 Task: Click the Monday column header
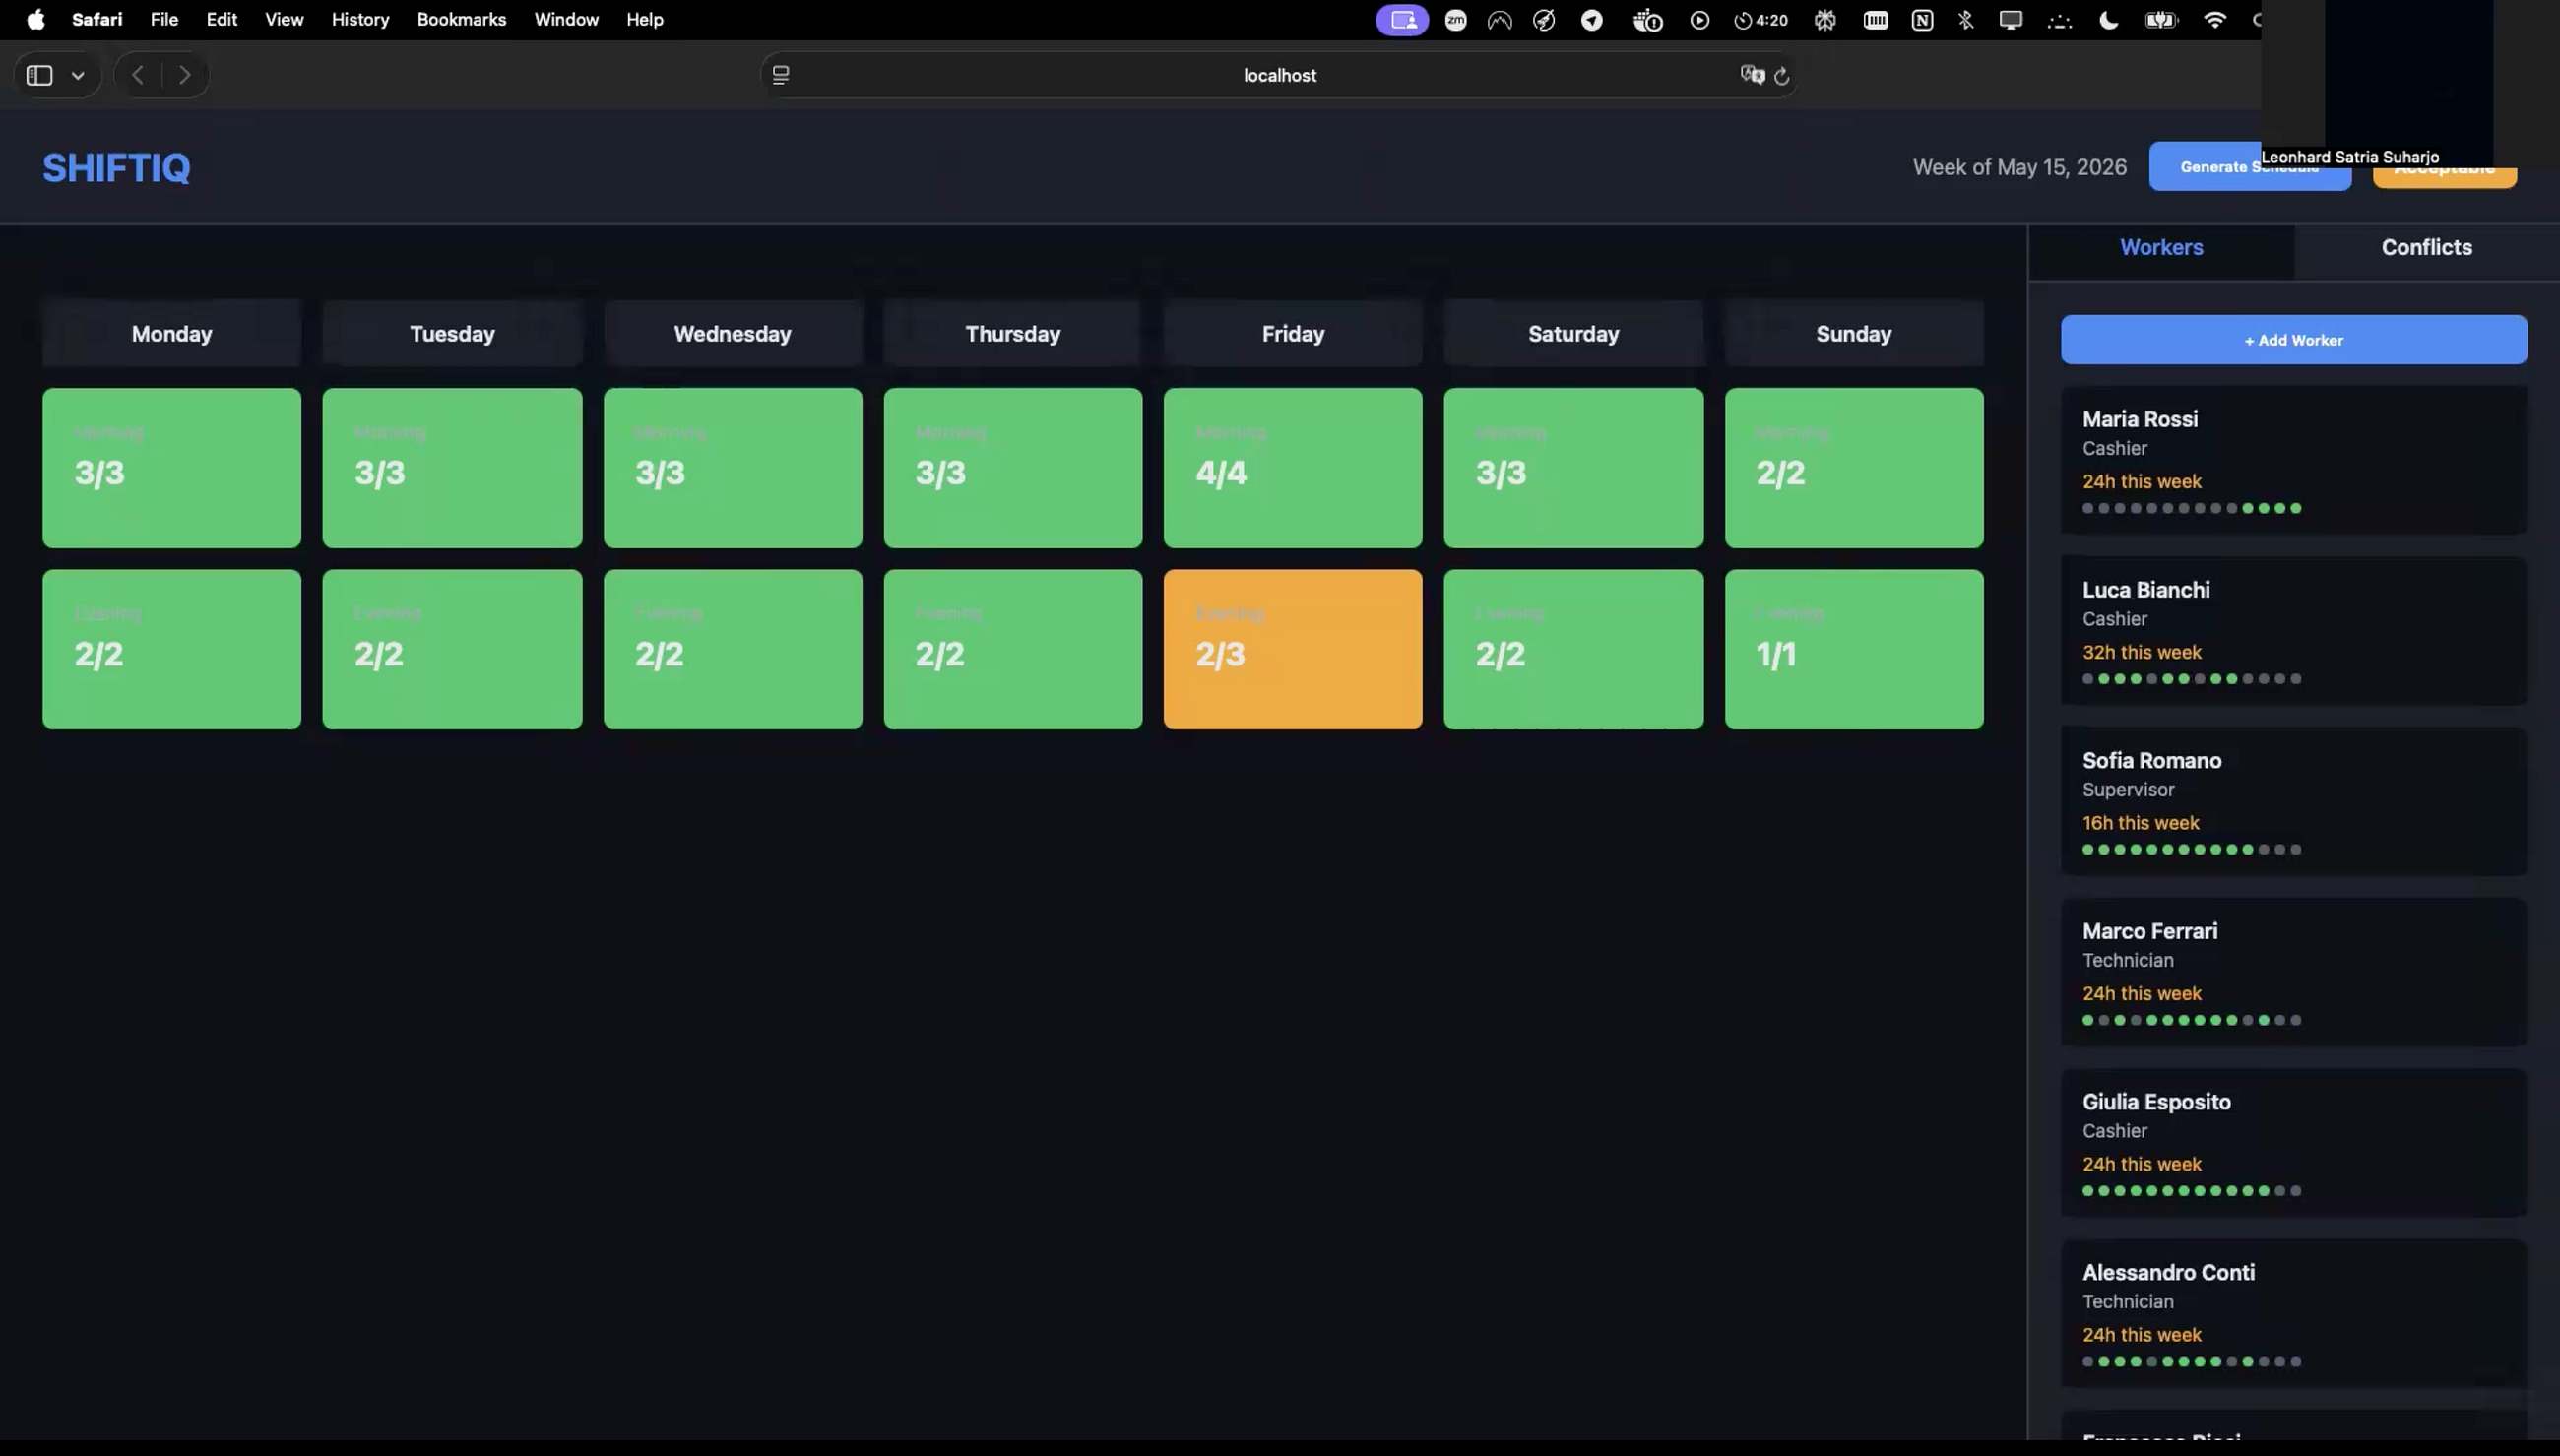click(x=171, y=333)
